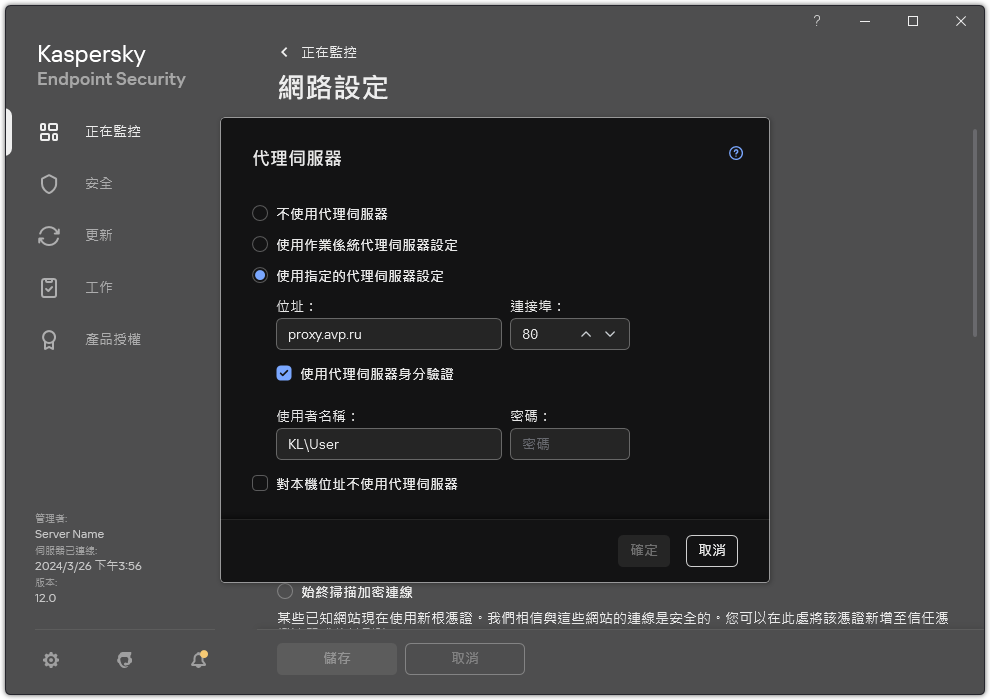Click the 位址 field containing proxy.avp.ru
Image resolution: width=990 pixels, height=700 pixels.
(388, 334)
